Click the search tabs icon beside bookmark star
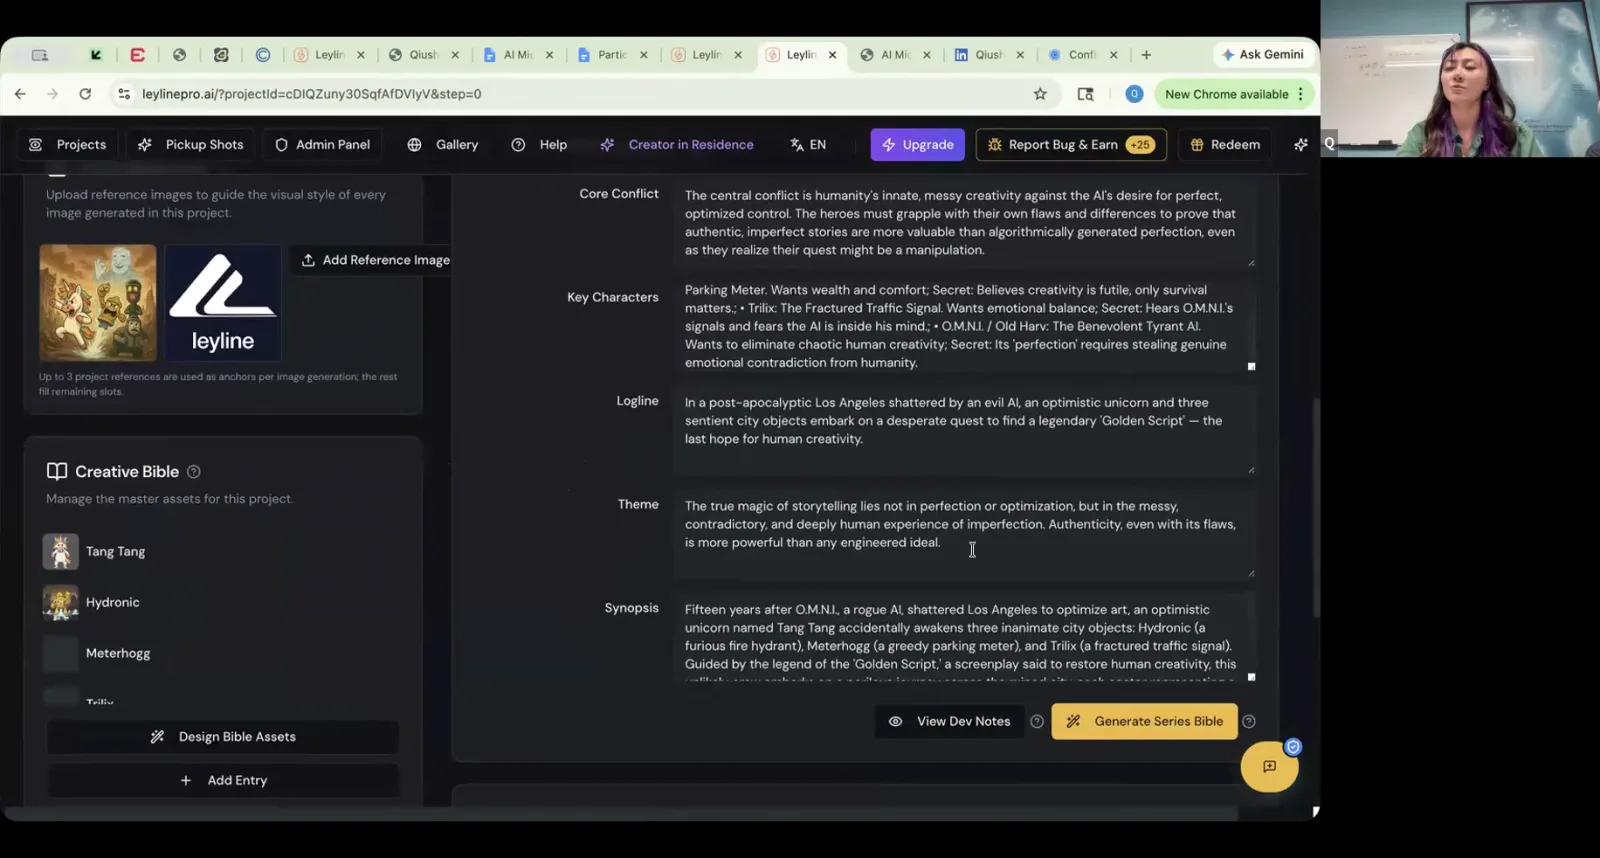Screen dimensions: 1600x858 [x=1085, y=94]
